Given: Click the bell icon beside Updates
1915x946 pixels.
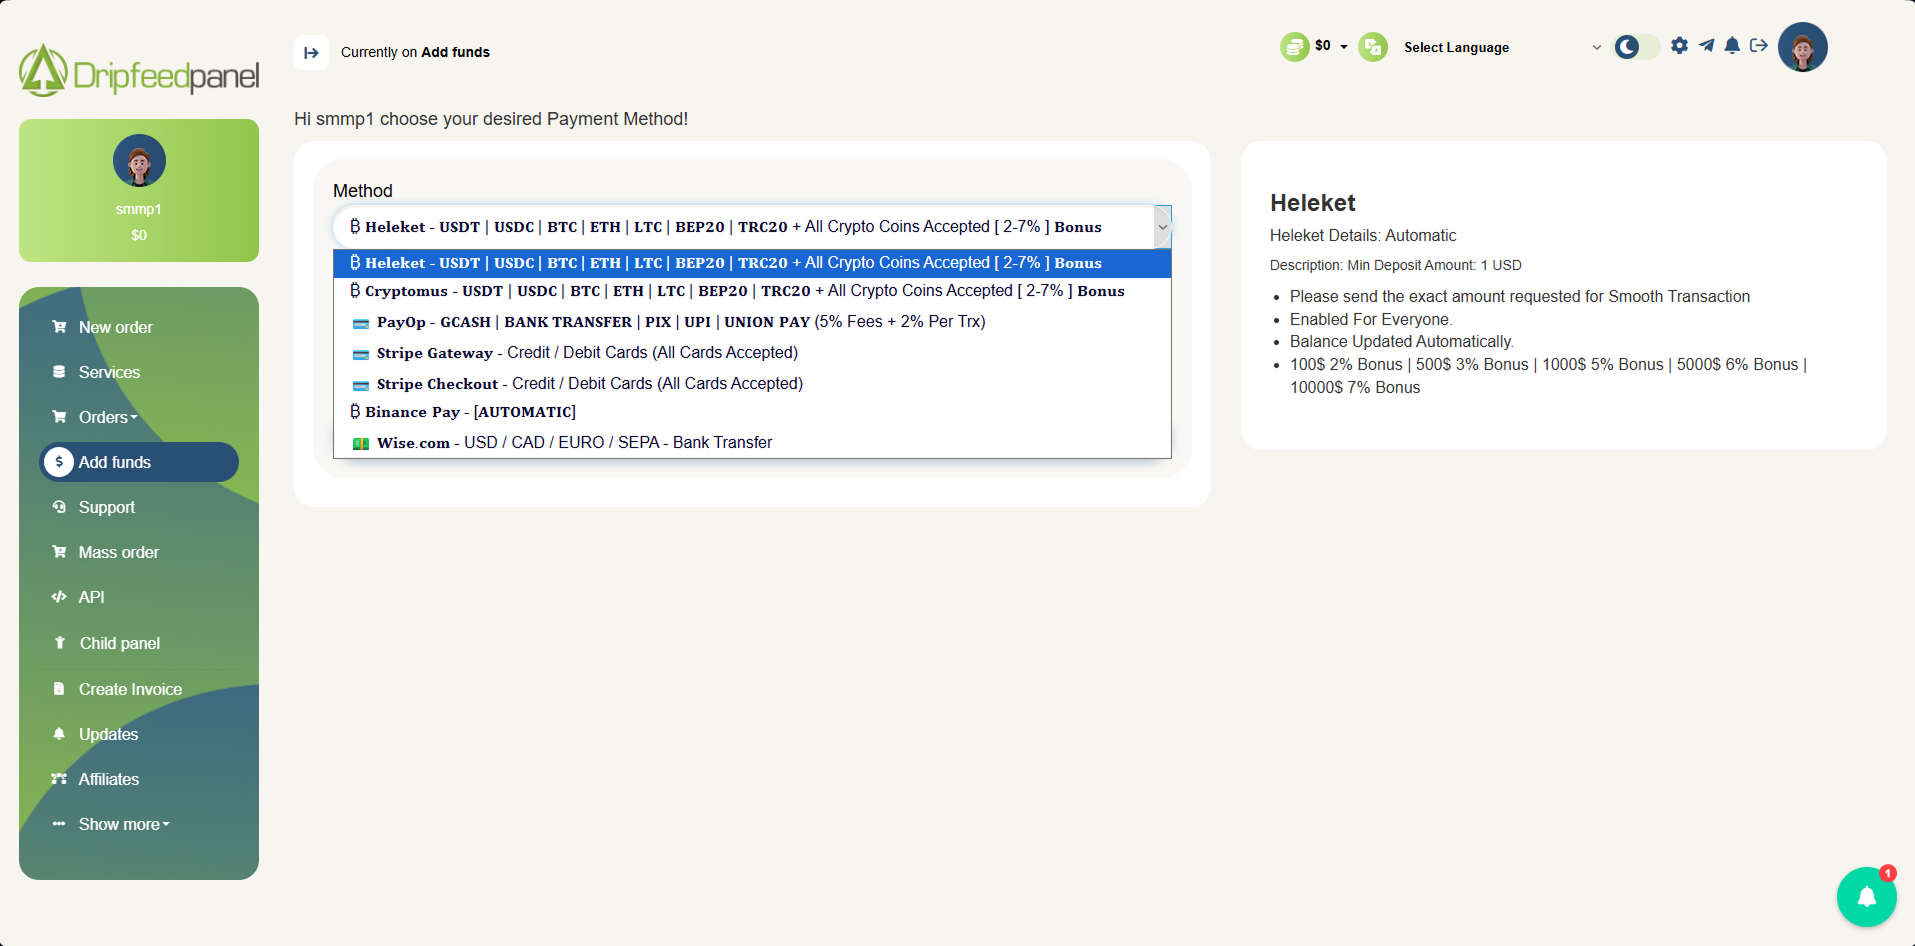Looking at the screenshot, I should 59,734.
